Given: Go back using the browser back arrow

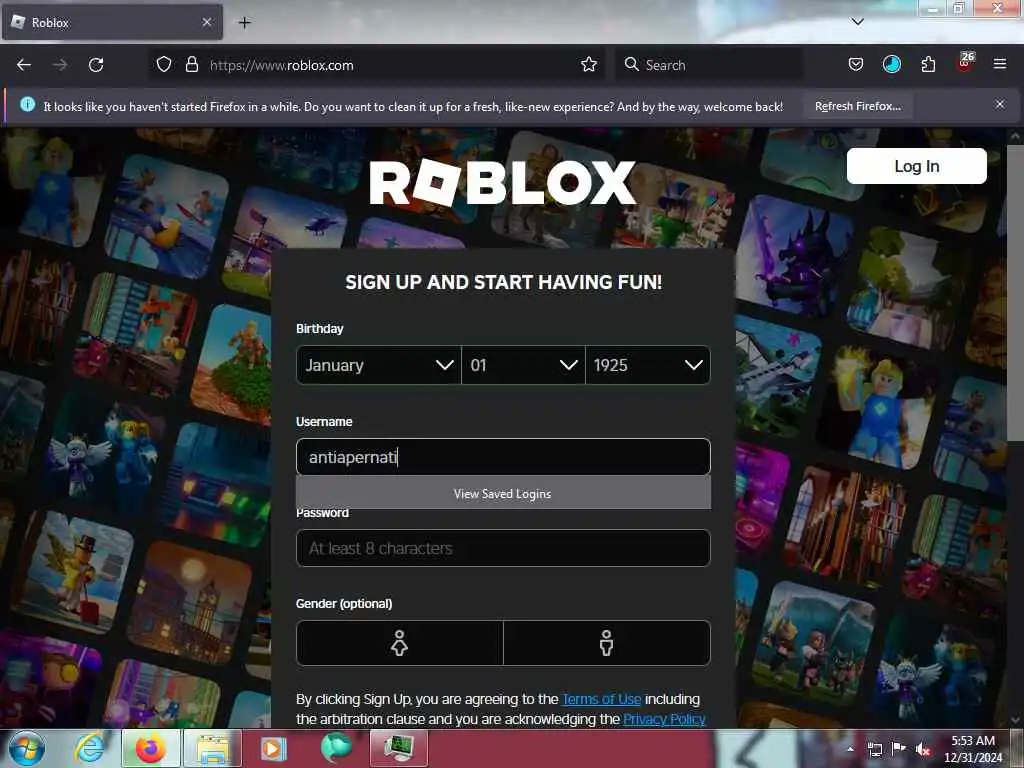Looking at the screenshot, I should tap(24, 65).
